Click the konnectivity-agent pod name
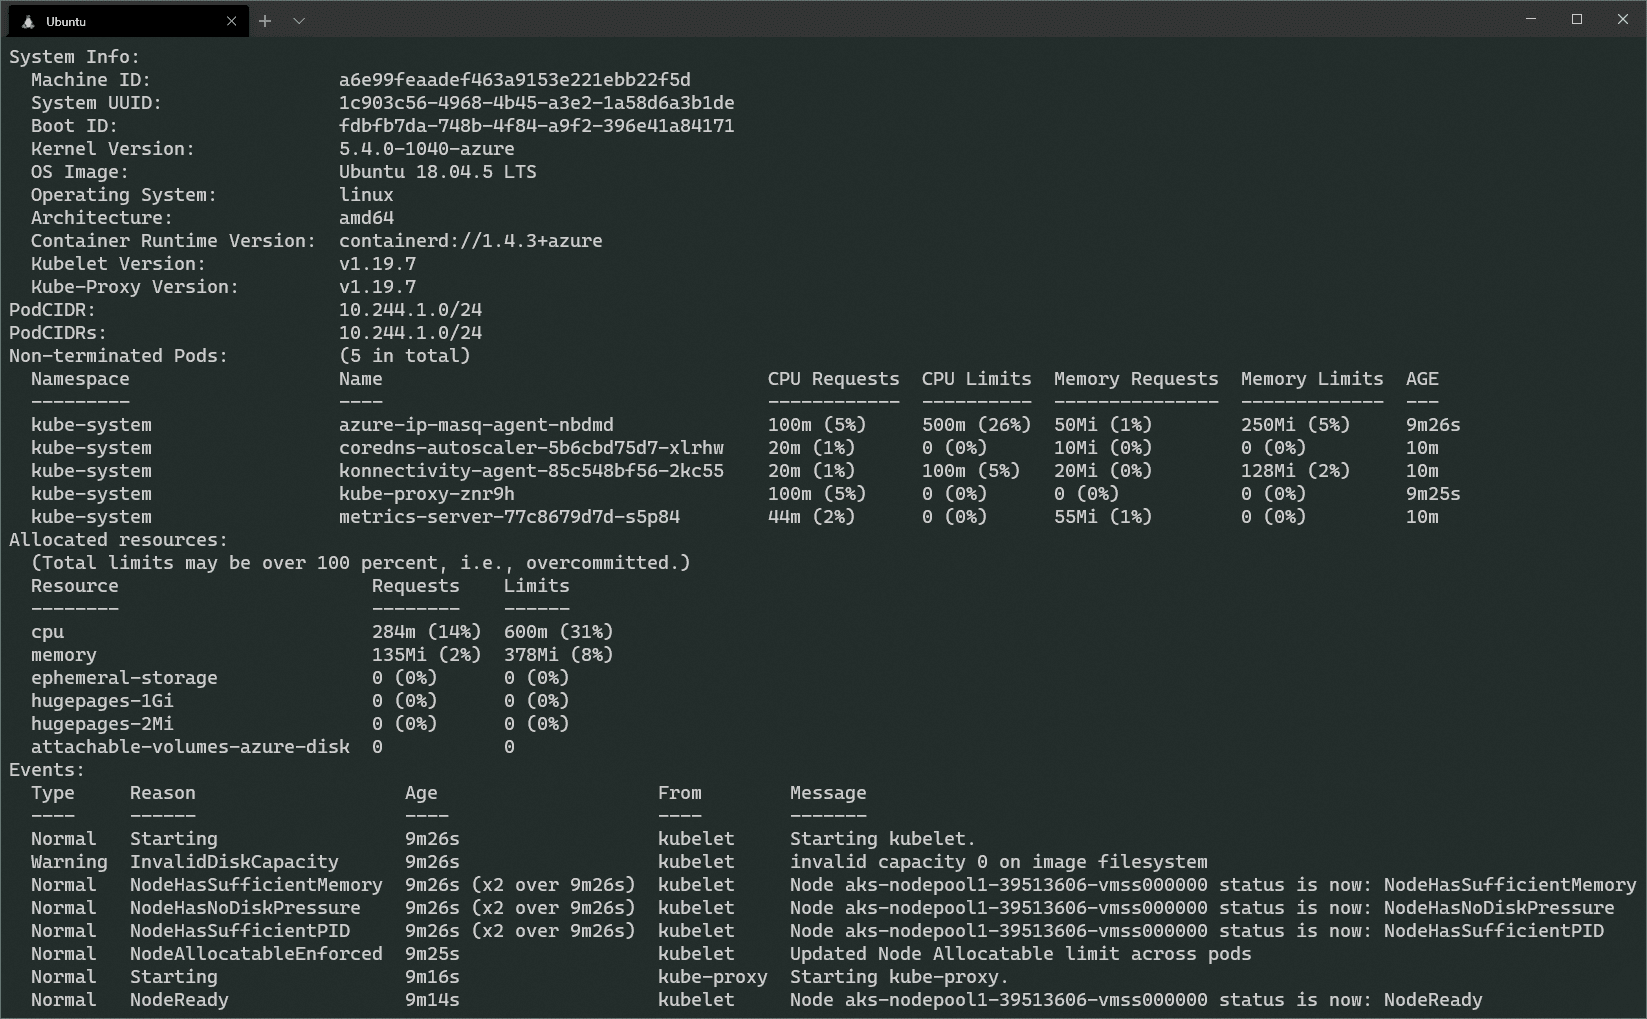 [x=531, y=471]
